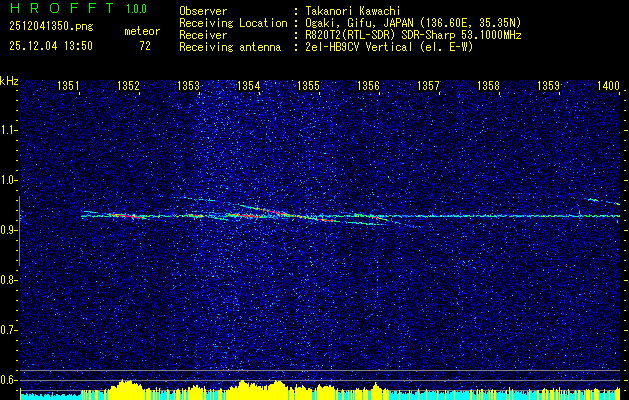
Task: Click the Observer field label
Action: 203,11
